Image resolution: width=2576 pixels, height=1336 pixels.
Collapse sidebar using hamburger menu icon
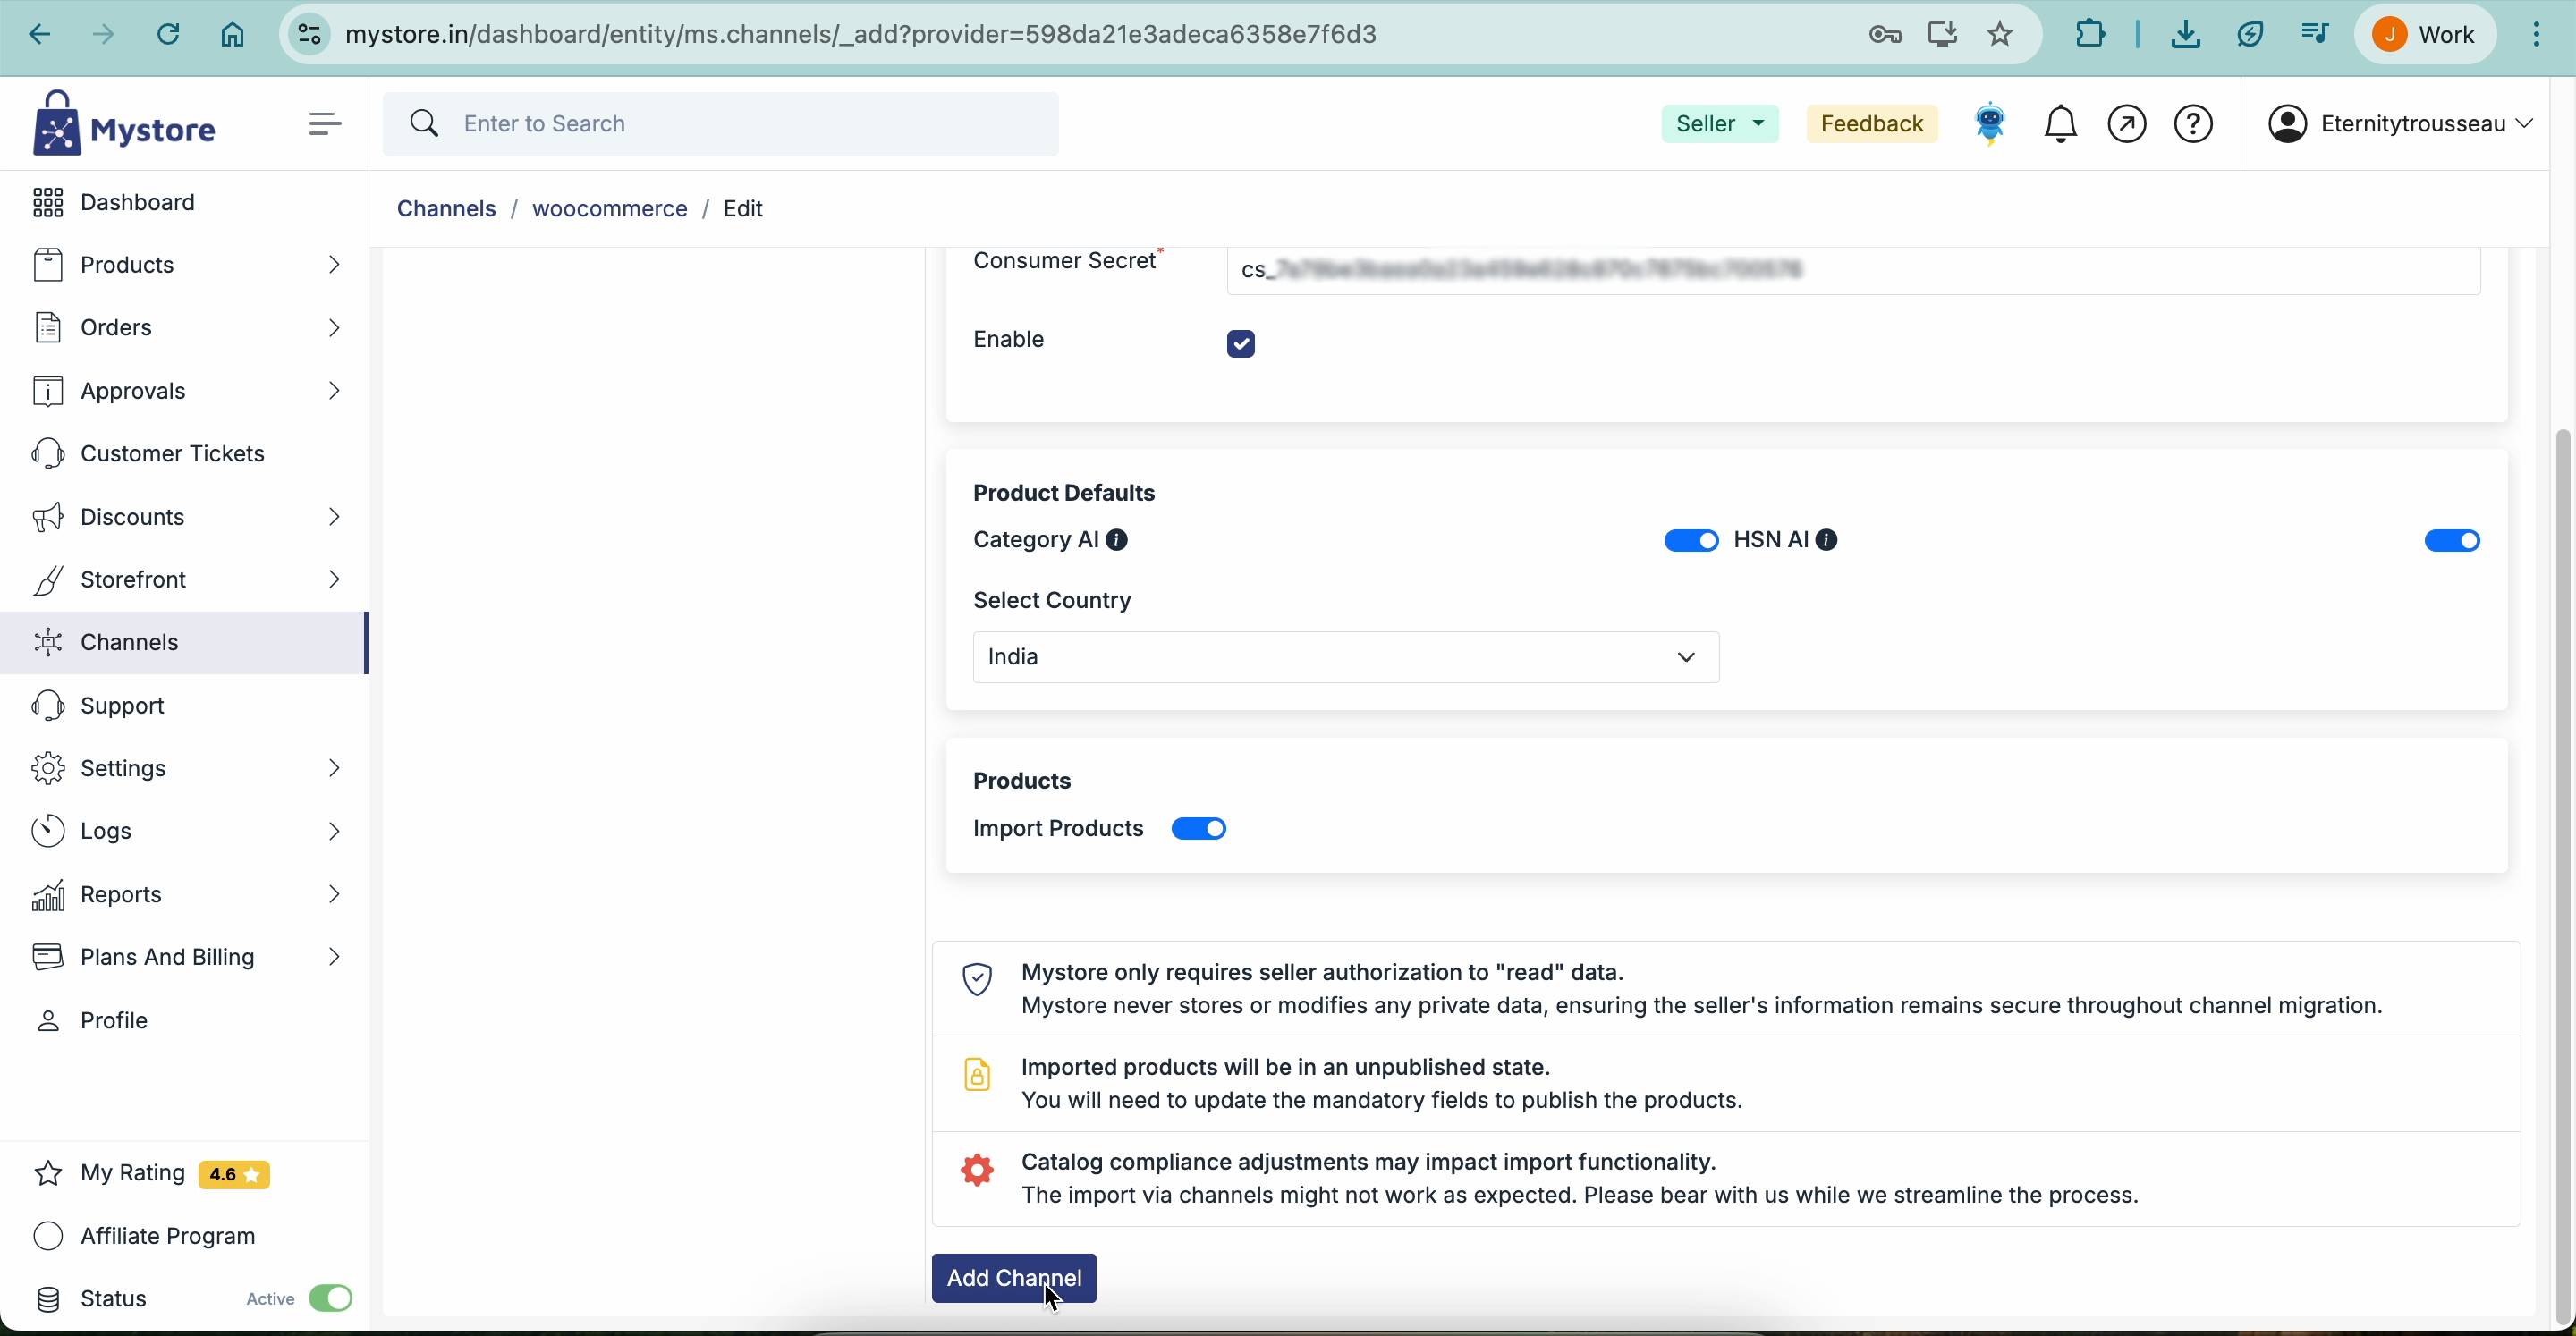(x=325, y=125)
